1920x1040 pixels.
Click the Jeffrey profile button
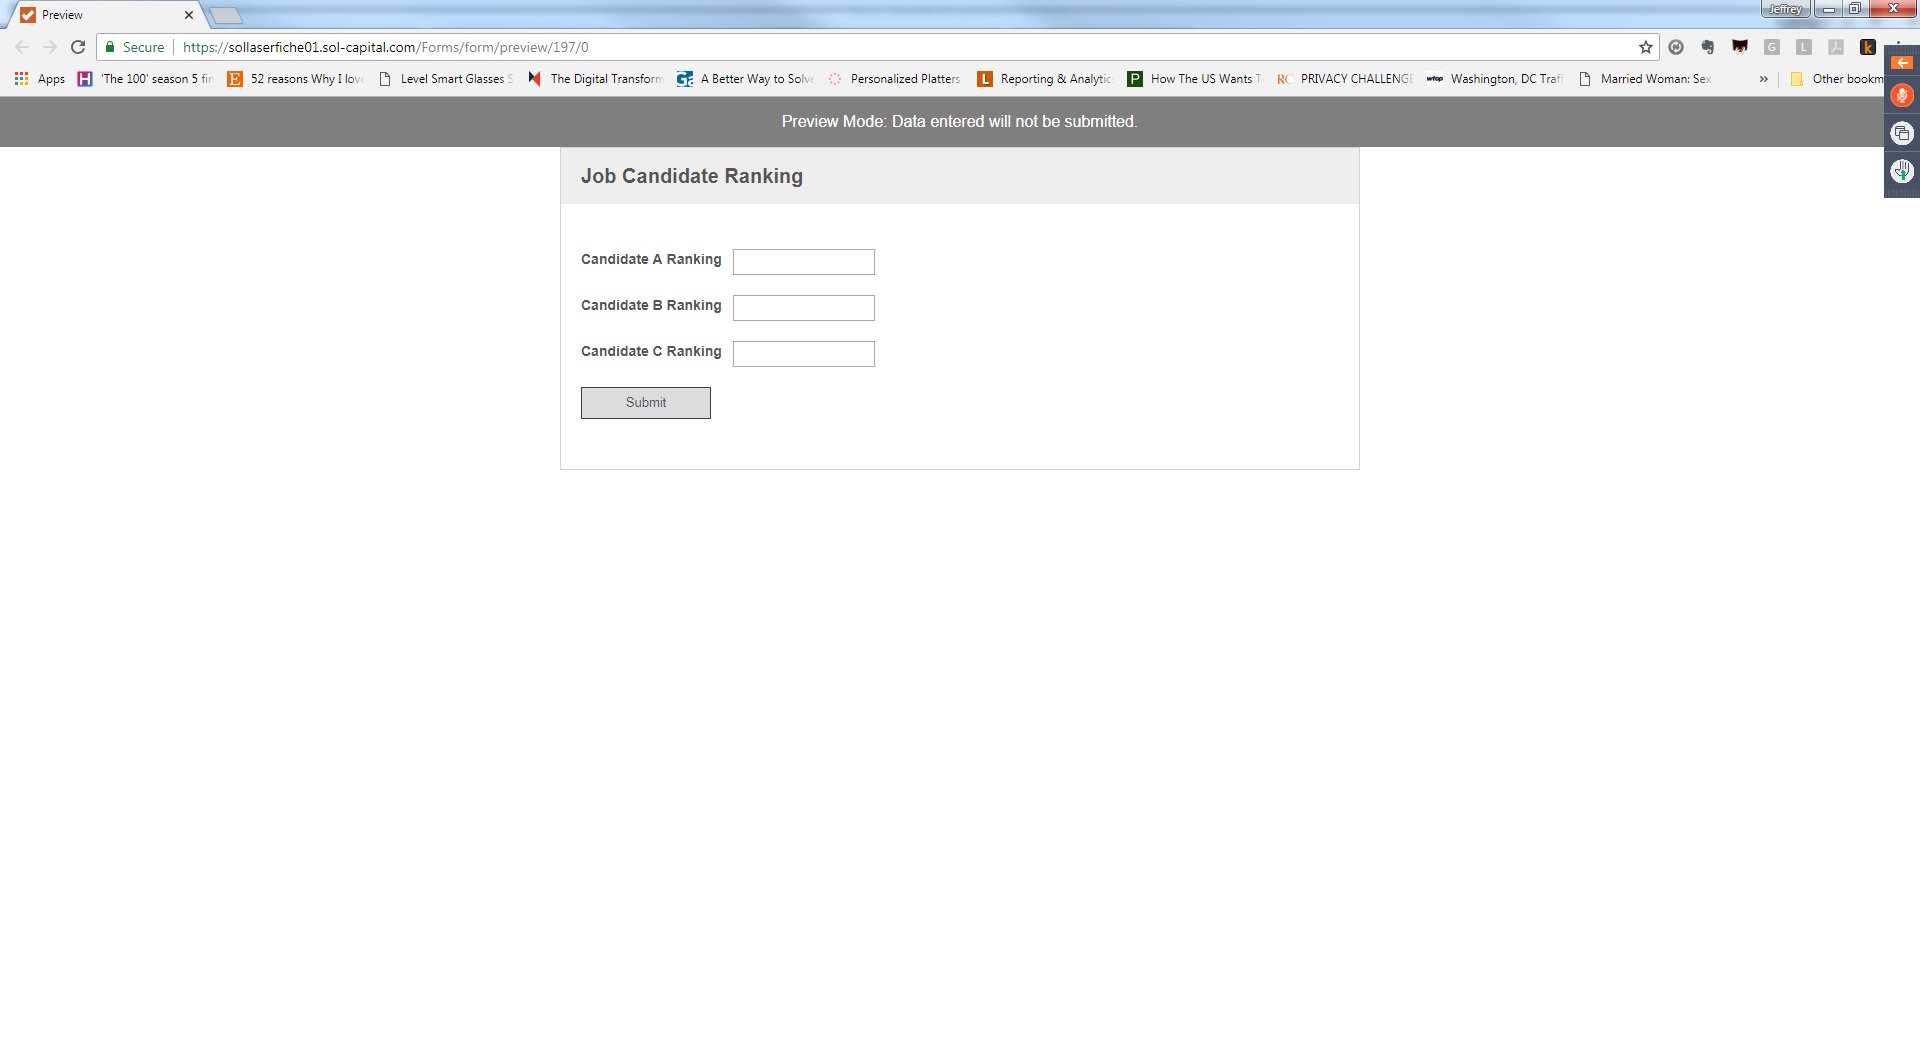1785,9
